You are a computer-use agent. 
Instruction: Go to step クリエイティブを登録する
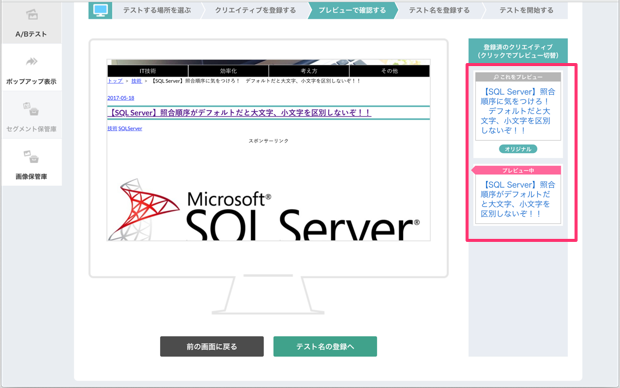[x=255, y=10]
